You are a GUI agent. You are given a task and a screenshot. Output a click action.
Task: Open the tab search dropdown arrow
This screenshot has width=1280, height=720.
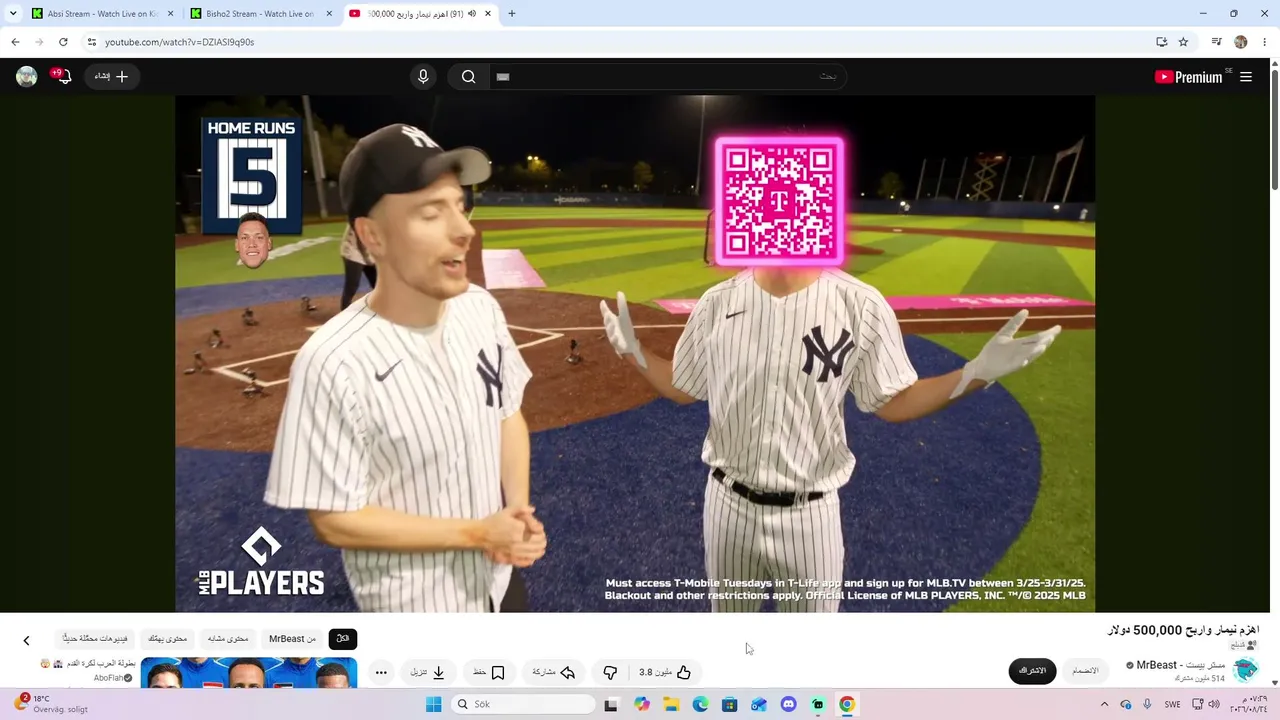(12, 14)
